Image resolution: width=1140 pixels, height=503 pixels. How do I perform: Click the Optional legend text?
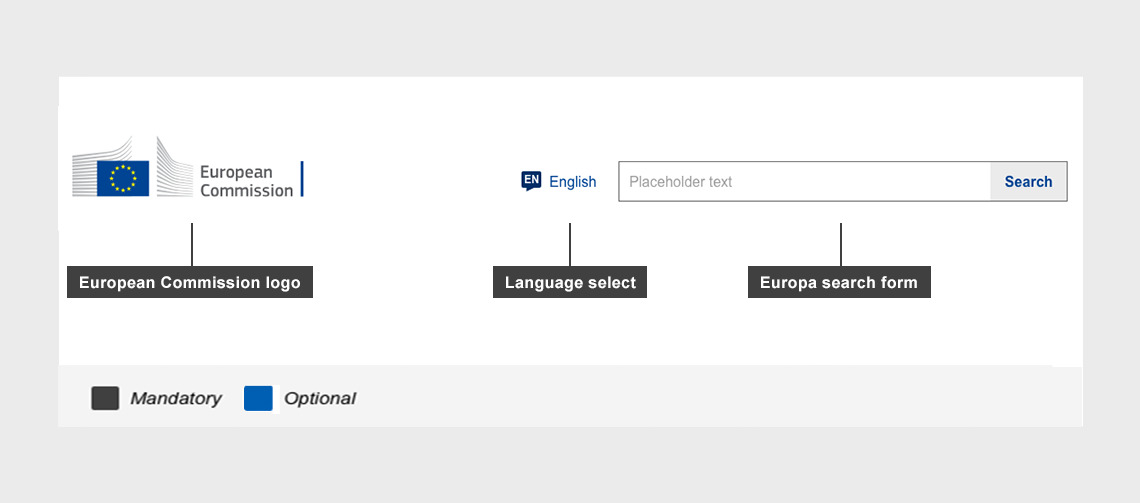tap(320, 398)
